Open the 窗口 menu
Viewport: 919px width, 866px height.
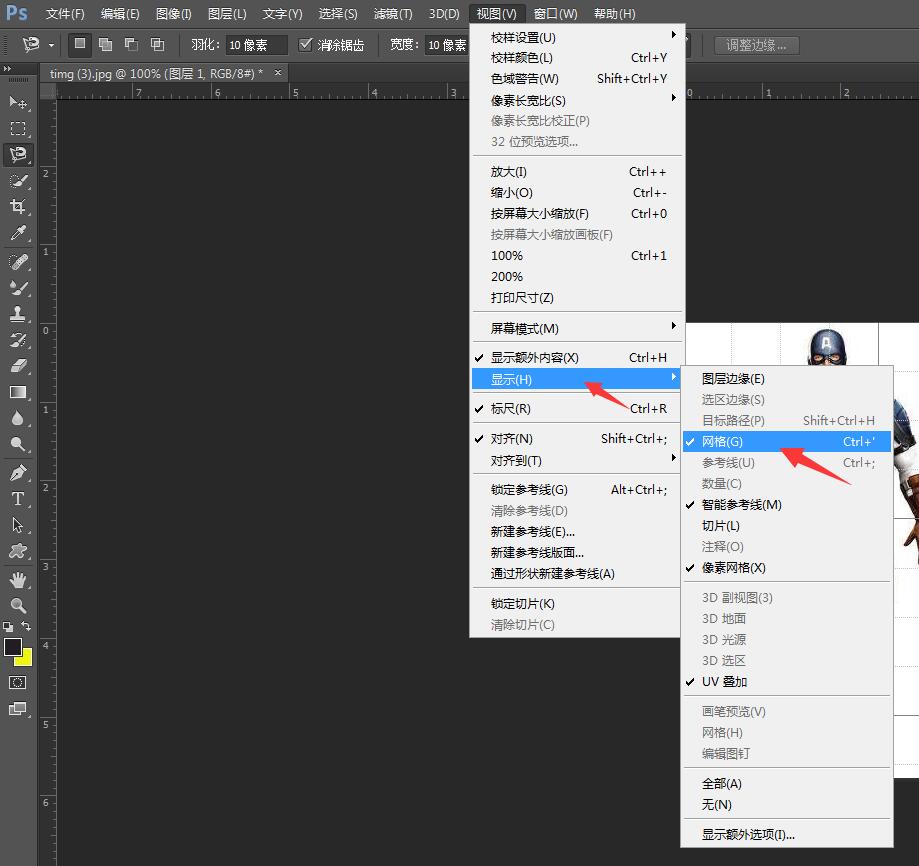(x=554, y=13)
